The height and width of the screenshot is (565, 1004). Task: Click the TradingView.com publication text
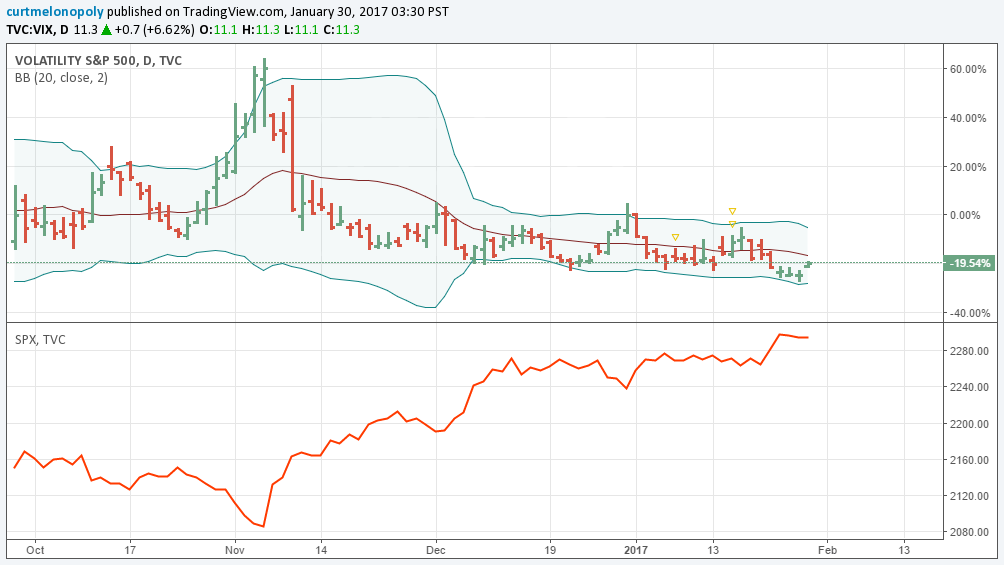[232, 12]
